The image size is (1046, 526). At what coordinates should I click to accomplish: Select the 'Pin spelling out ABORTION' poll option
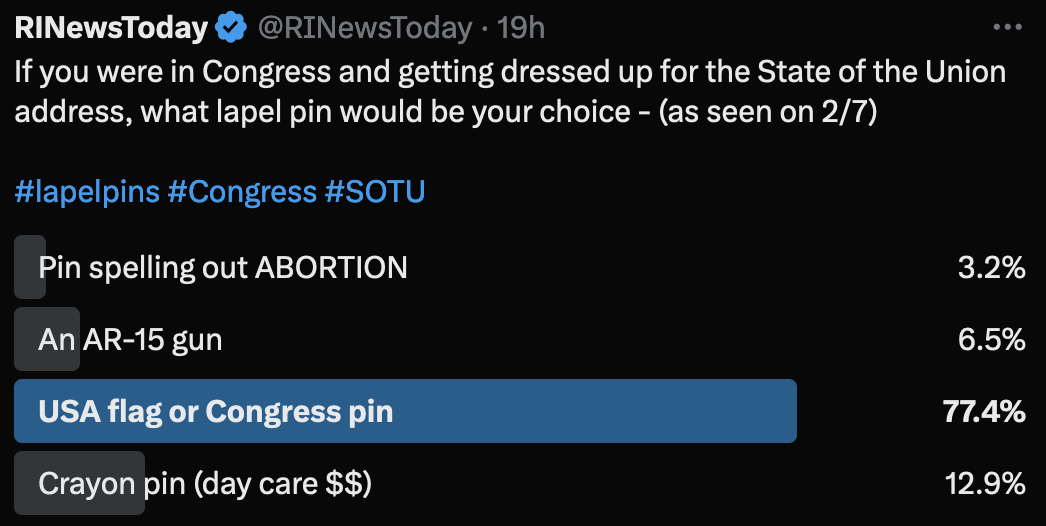tap(223, 268)
